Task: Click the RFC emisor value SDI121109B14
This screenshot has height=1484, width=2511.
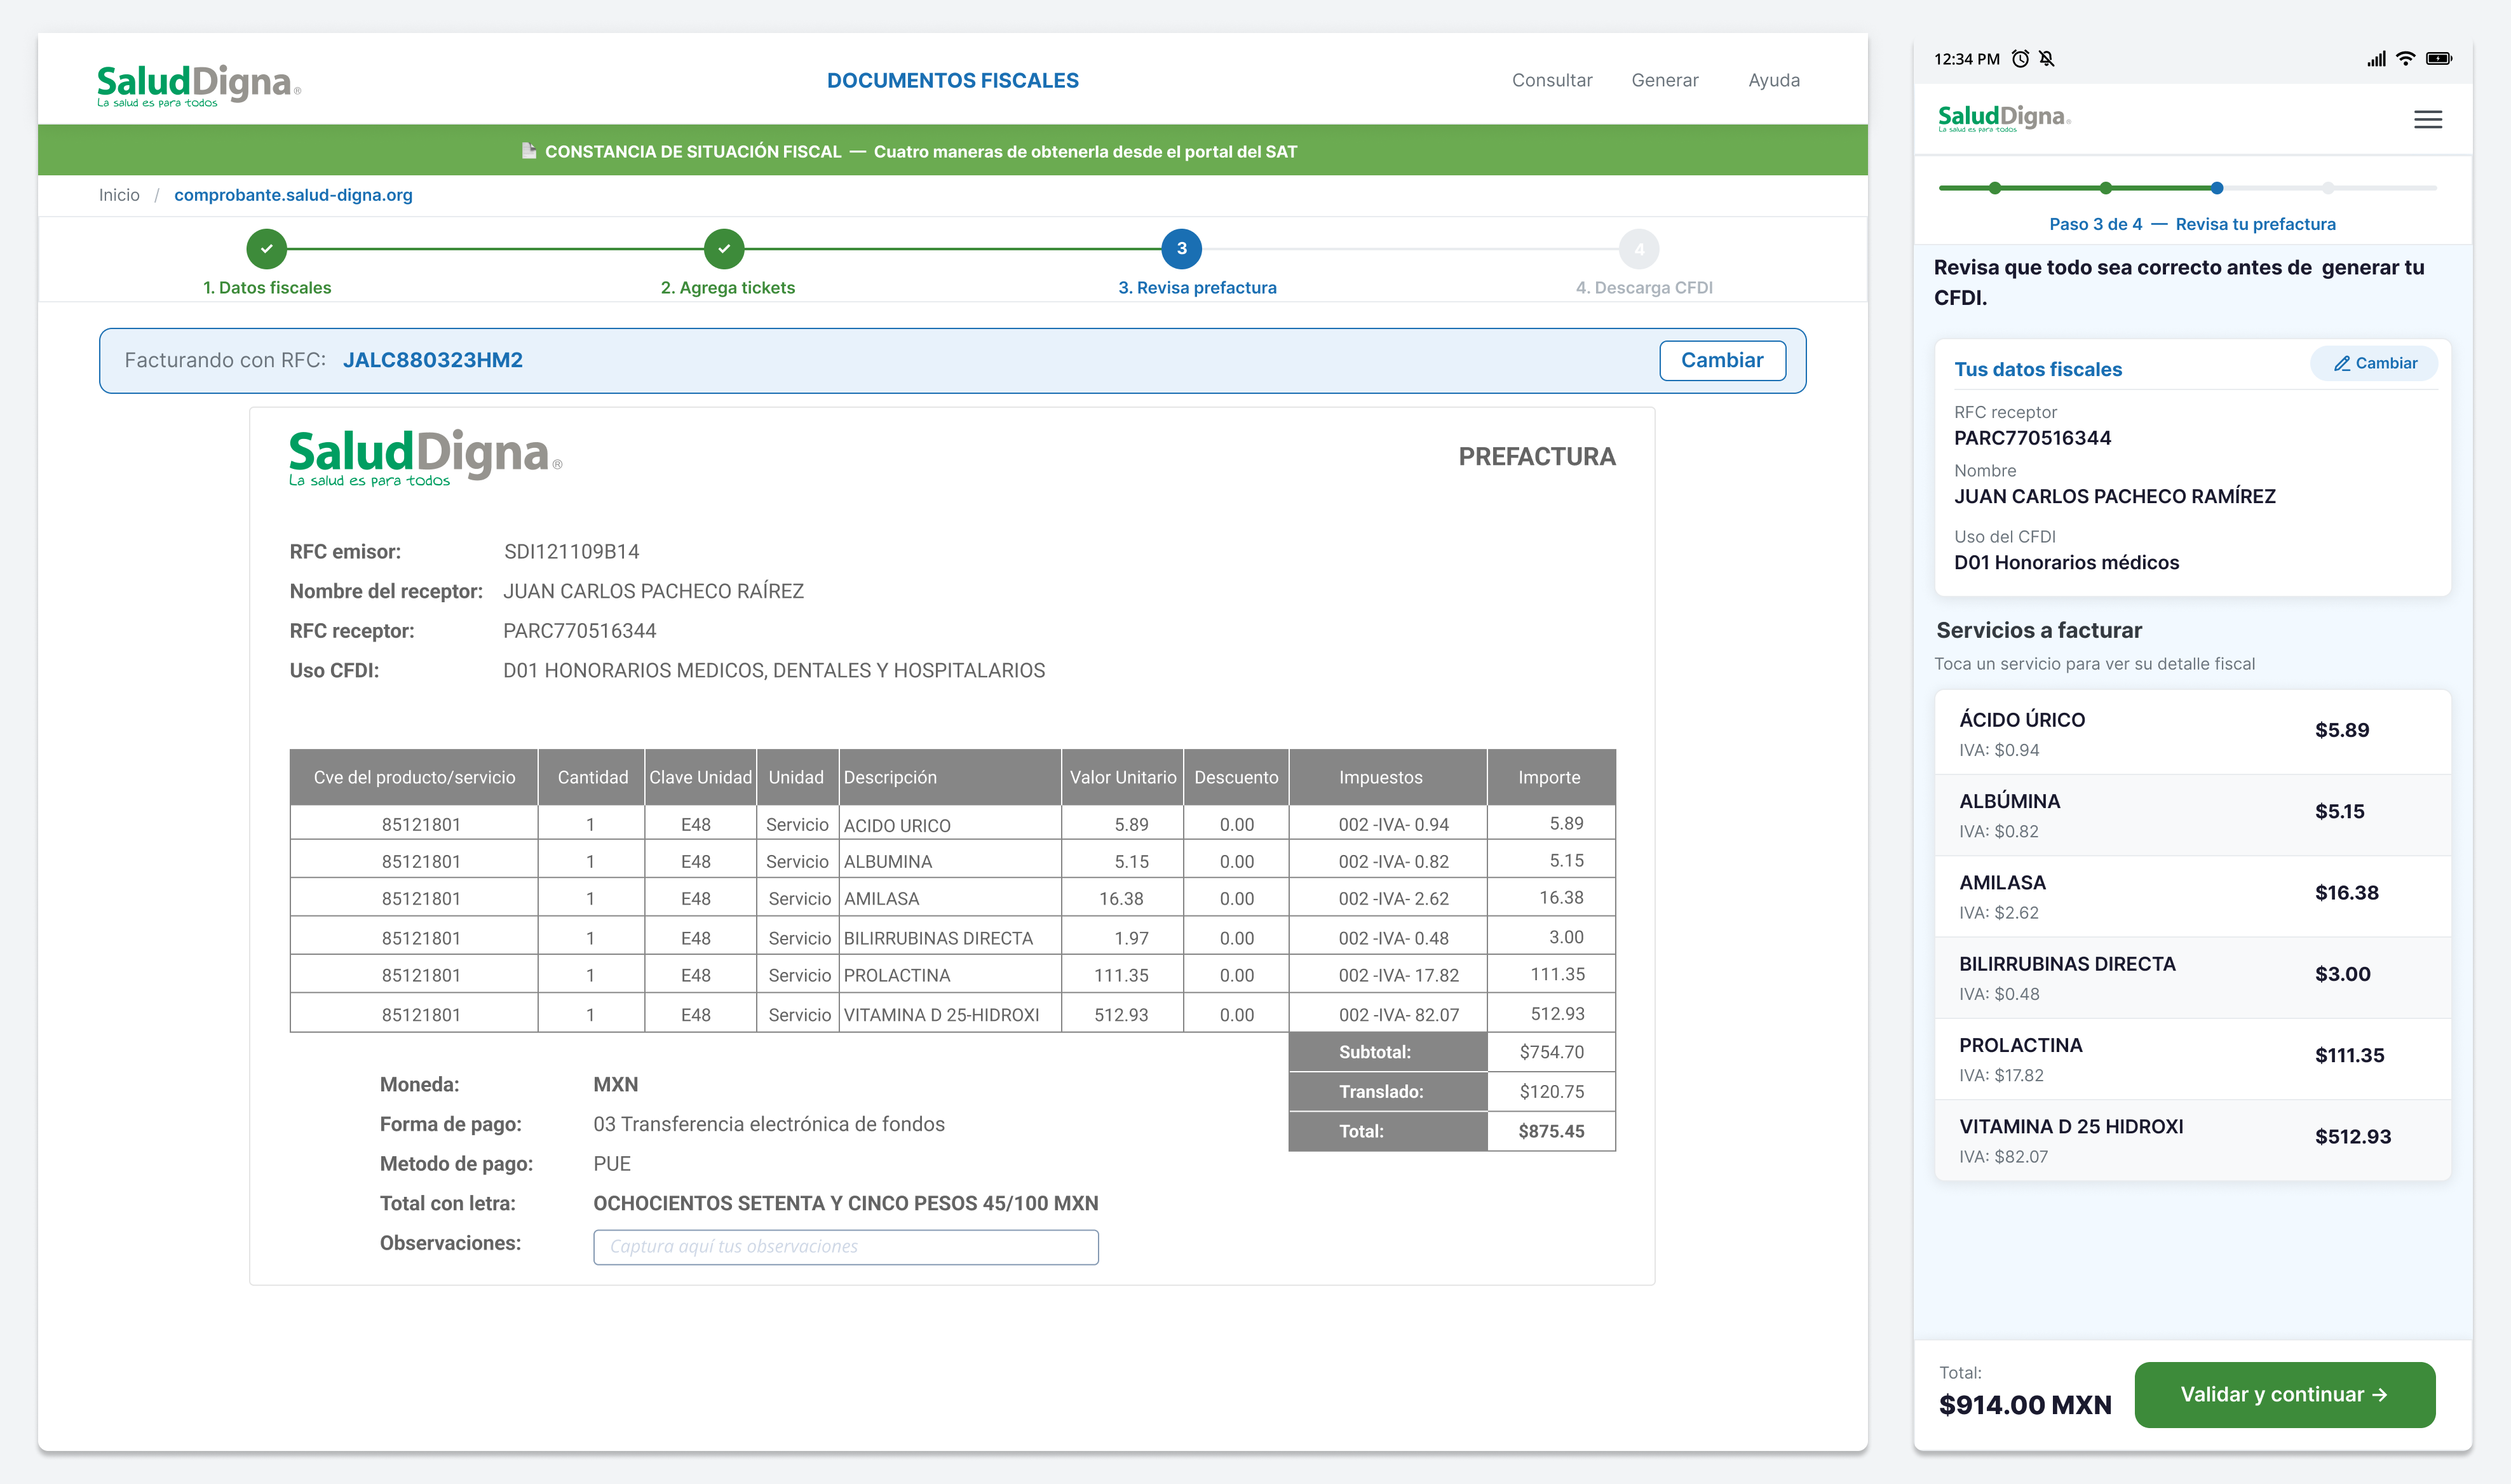Action: point(571,552)
